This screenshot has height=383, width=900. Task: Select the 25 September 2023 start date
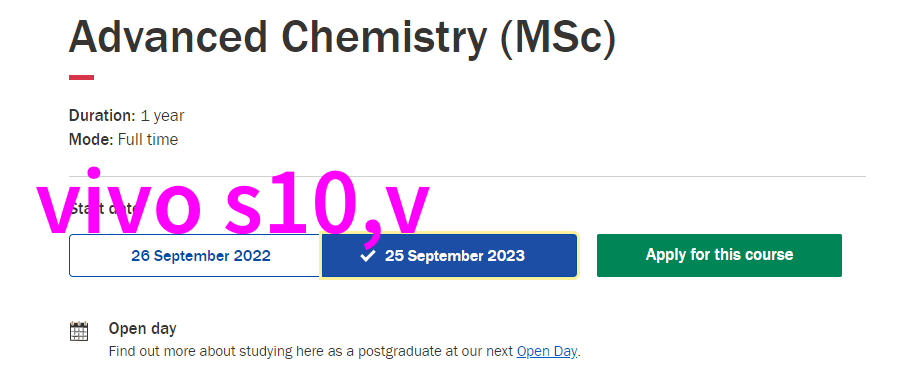pos(449,256)
